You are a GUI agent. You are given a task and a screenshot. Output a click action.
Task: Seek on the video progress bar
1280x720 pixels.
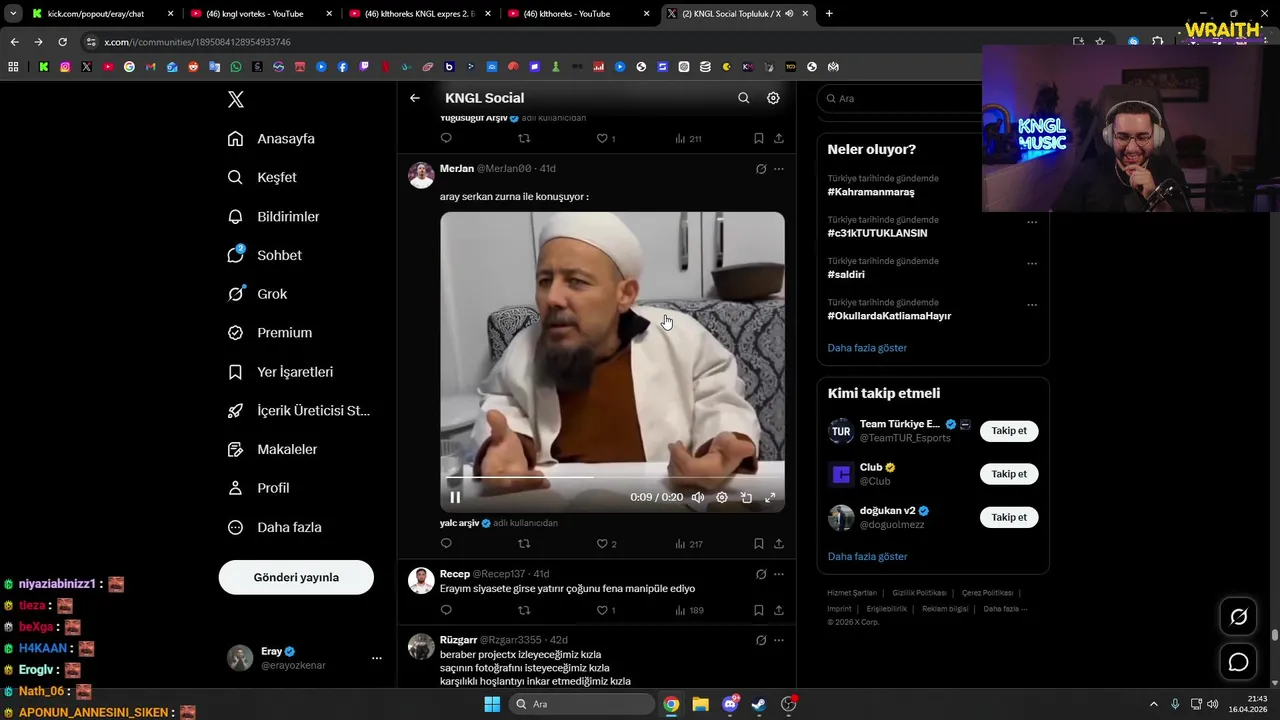[x=612, y=477]
